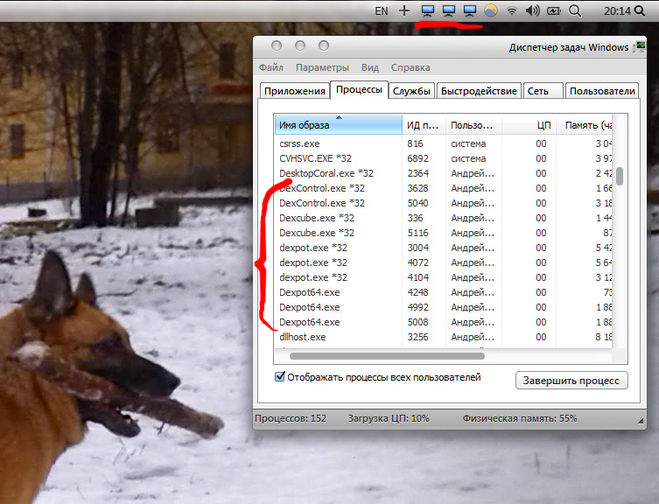Switch to the Приложения tab
659x504 pixels.
295,91
